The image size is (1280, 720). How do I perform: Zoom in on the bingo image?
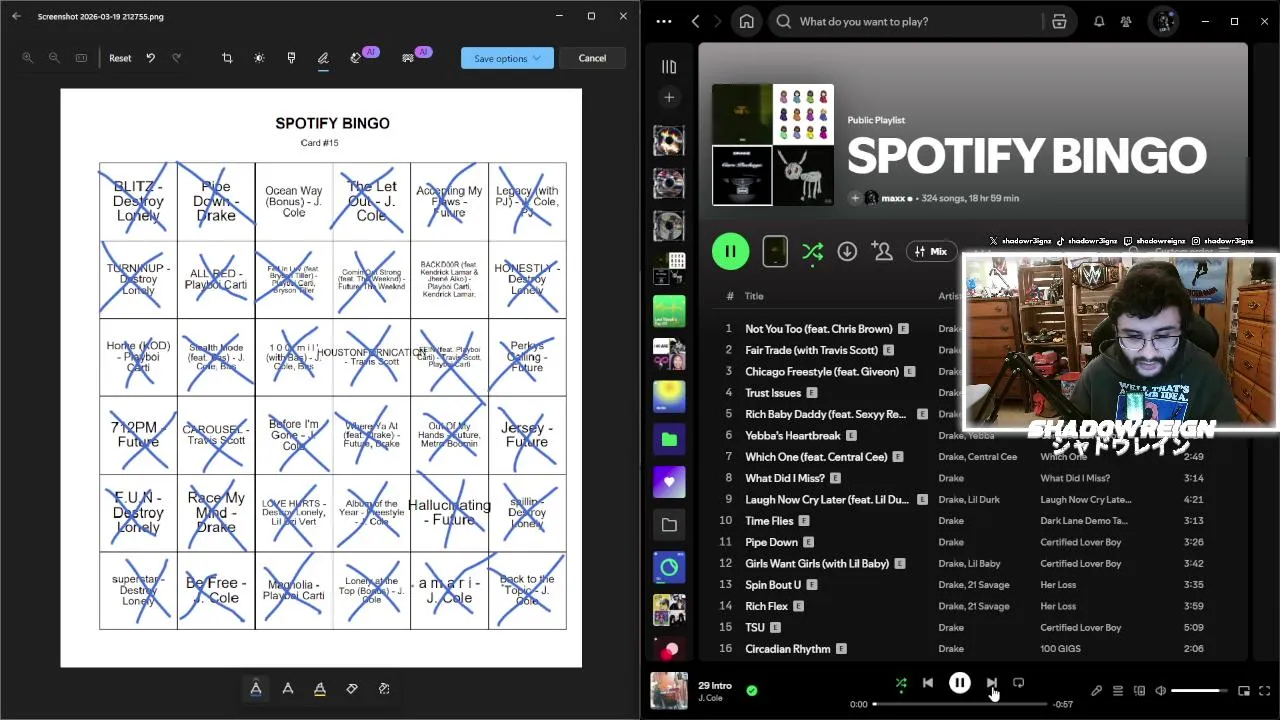click(x=27, y=58)
